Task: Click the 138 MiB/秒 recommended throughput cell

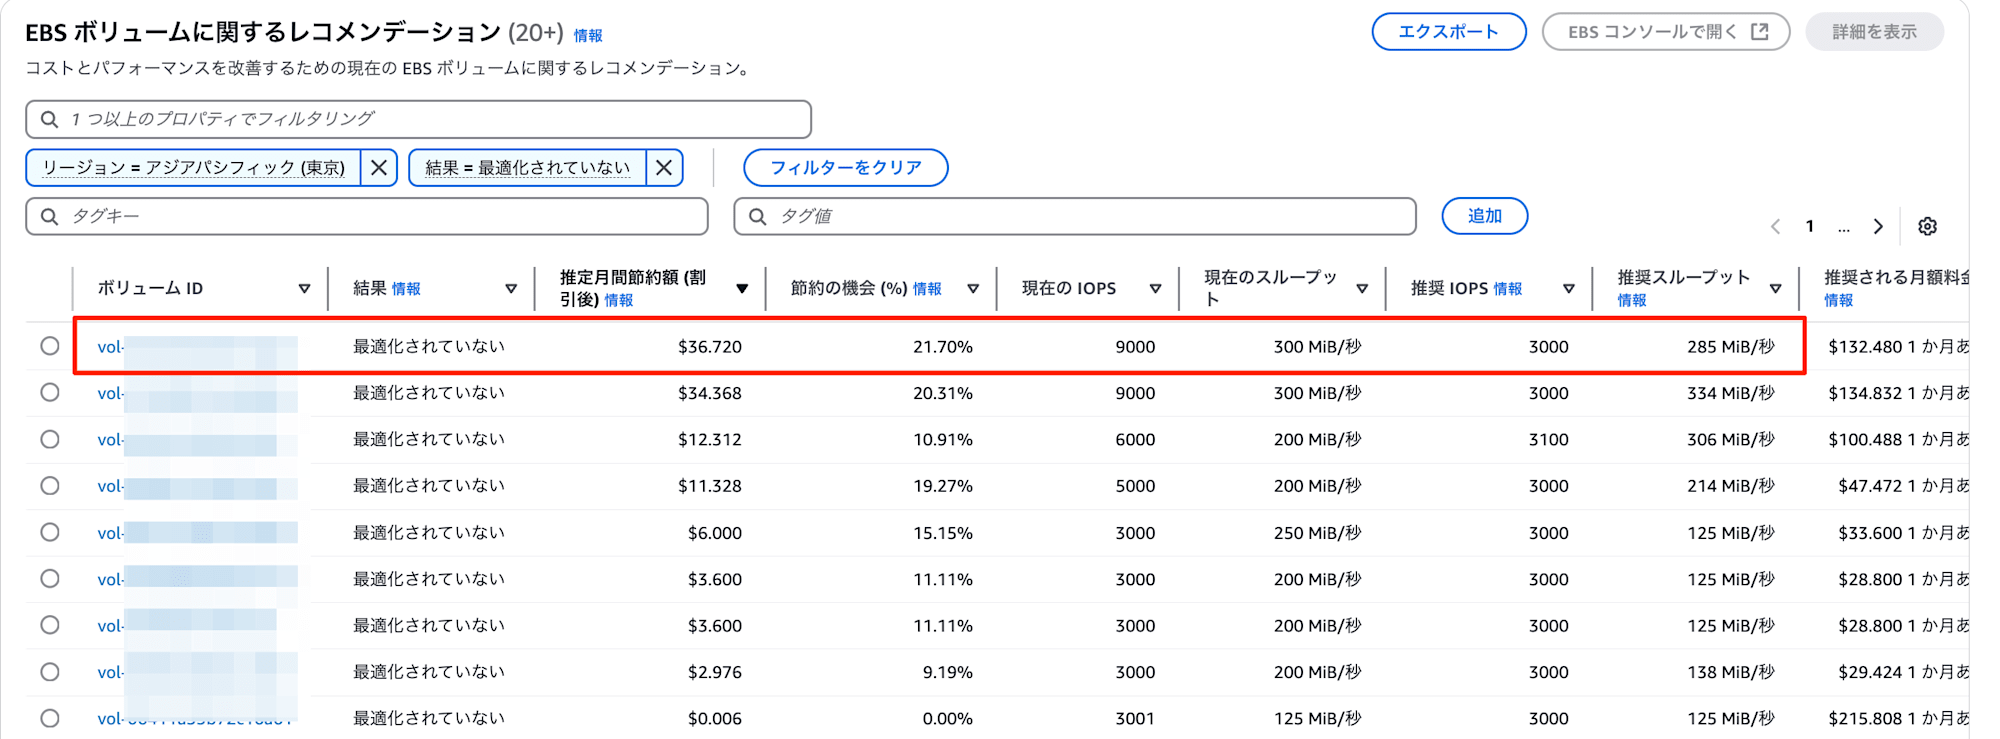Action: (1731, 672)
